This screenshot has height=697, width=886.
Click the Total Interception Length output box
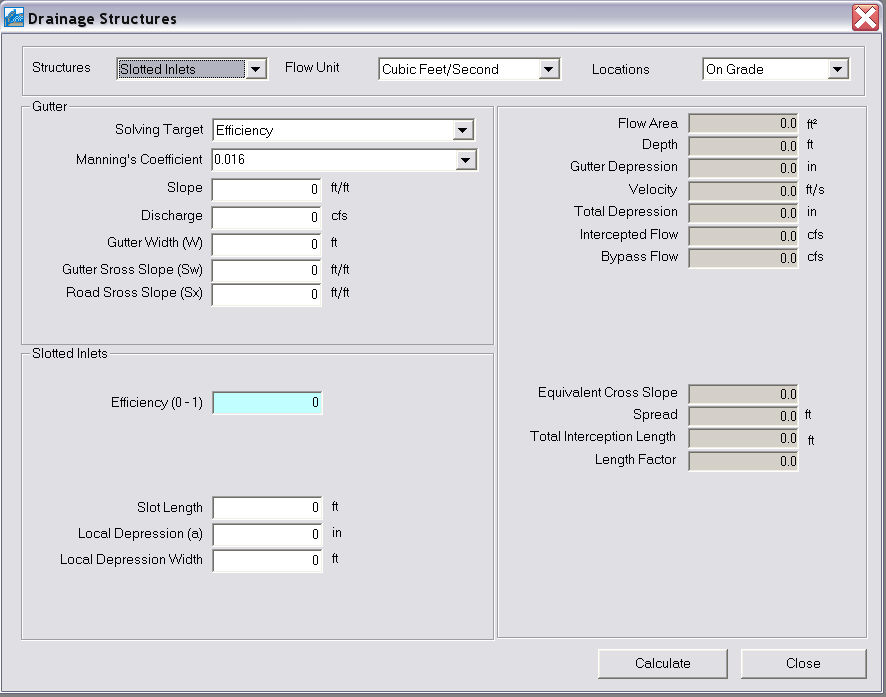743,438
